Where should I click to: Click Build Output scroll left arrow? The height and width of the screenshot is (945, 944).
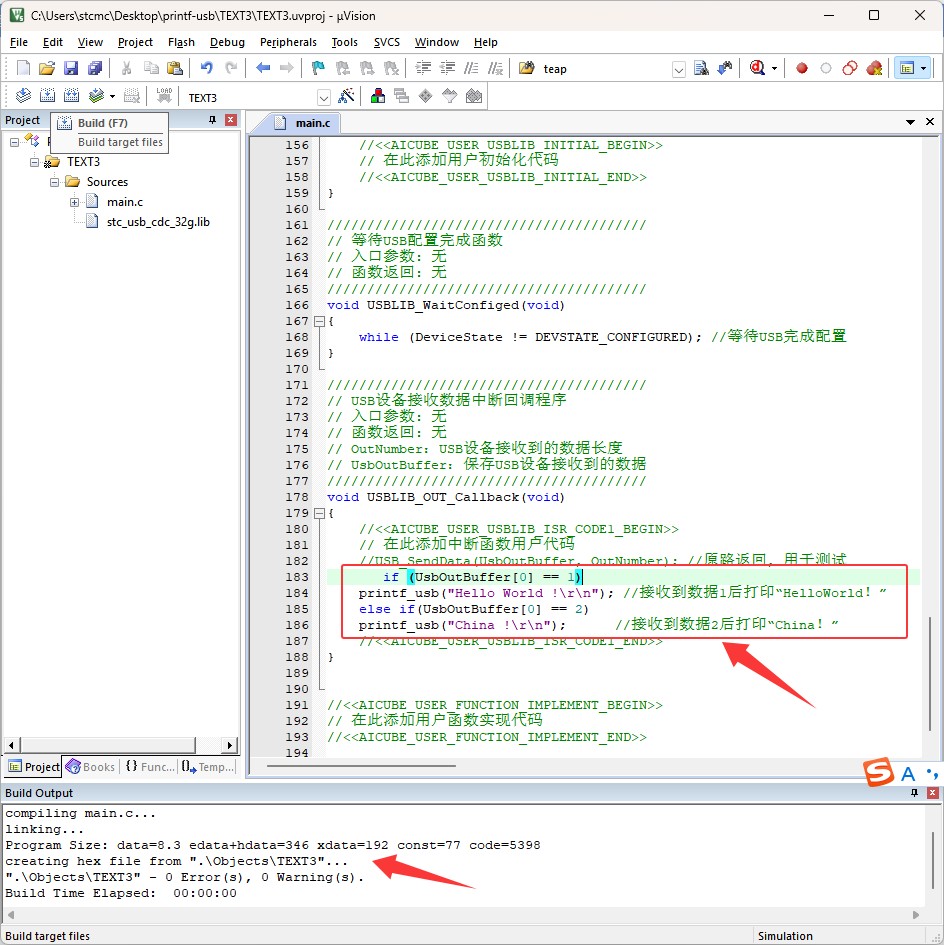tap(10, 915)
